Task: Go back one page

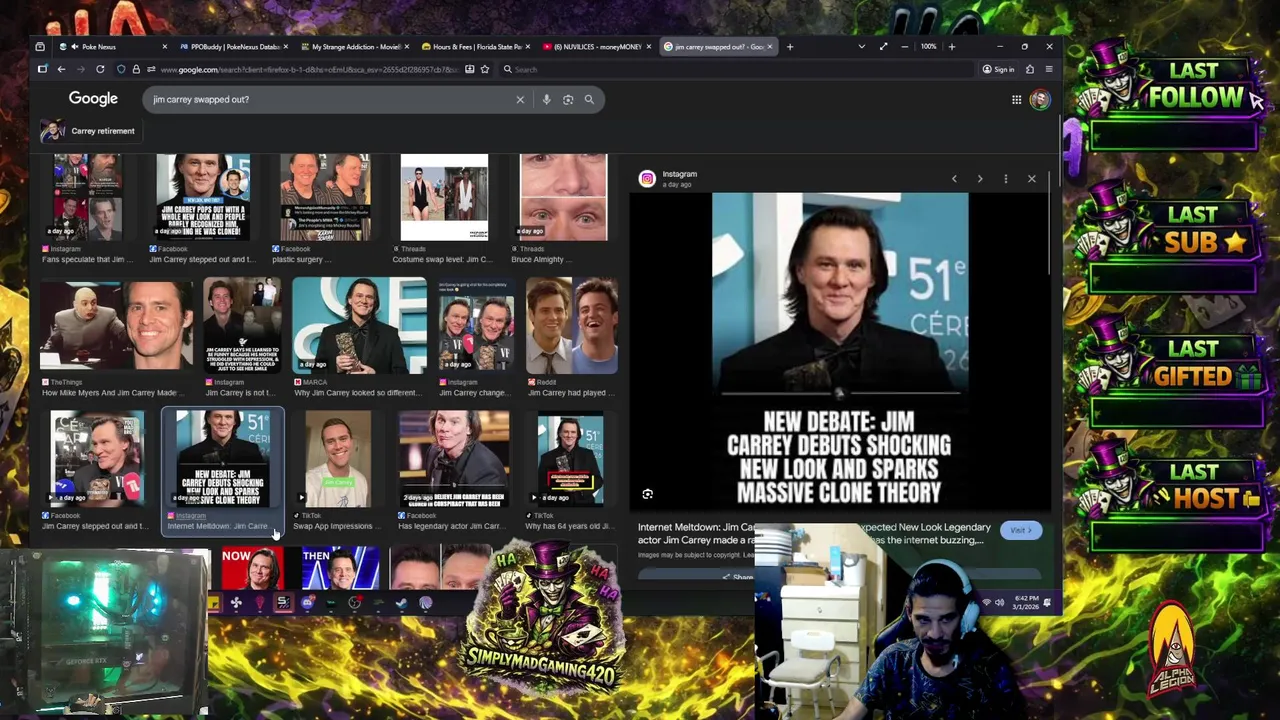Action: (x=61, y=69)
